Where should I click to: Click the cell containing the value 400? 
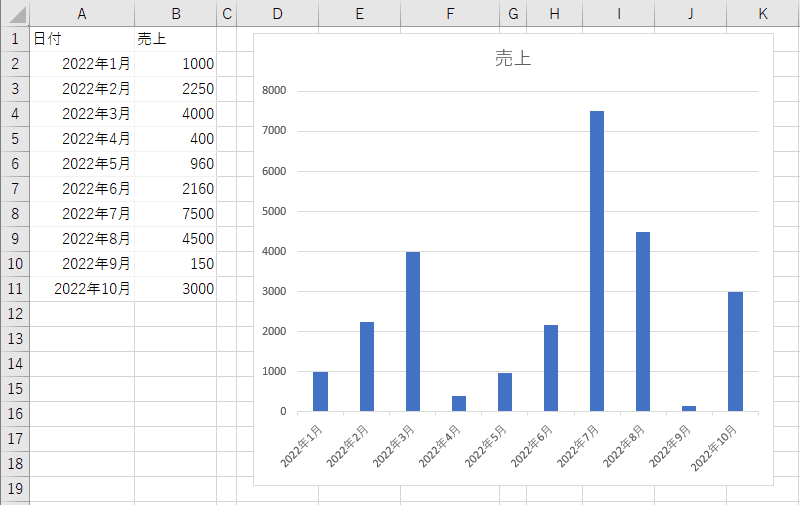175,139
